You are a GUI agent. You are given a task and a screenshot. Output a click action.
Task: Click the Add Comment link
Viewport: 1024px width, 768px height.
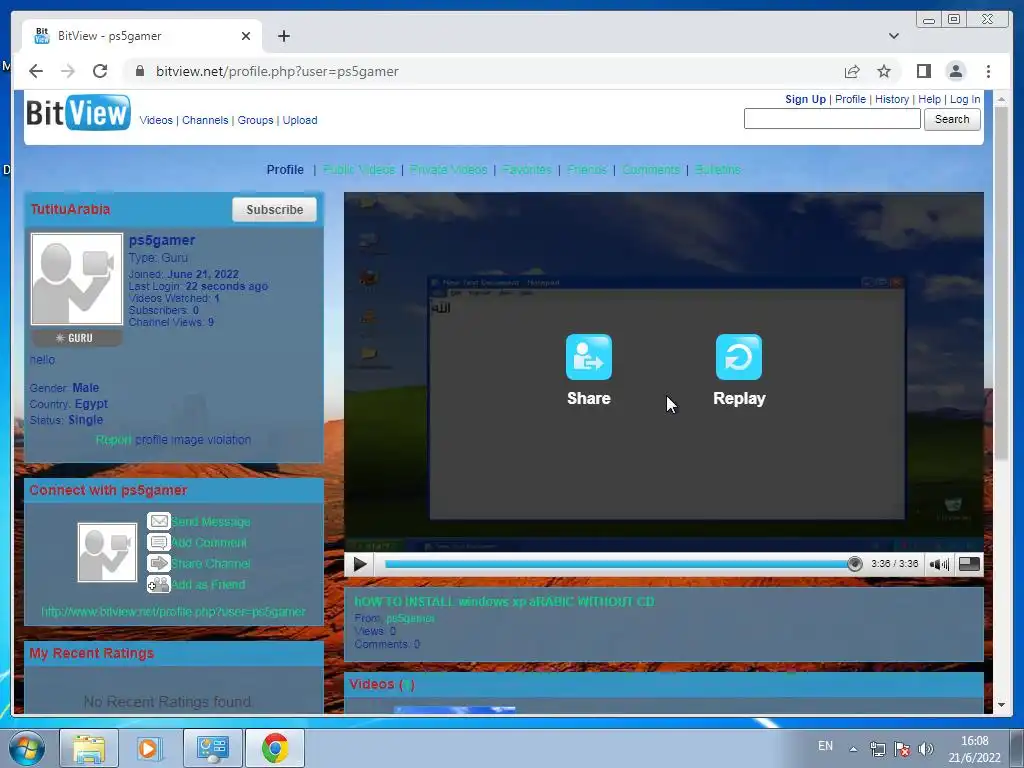point(209,543)
